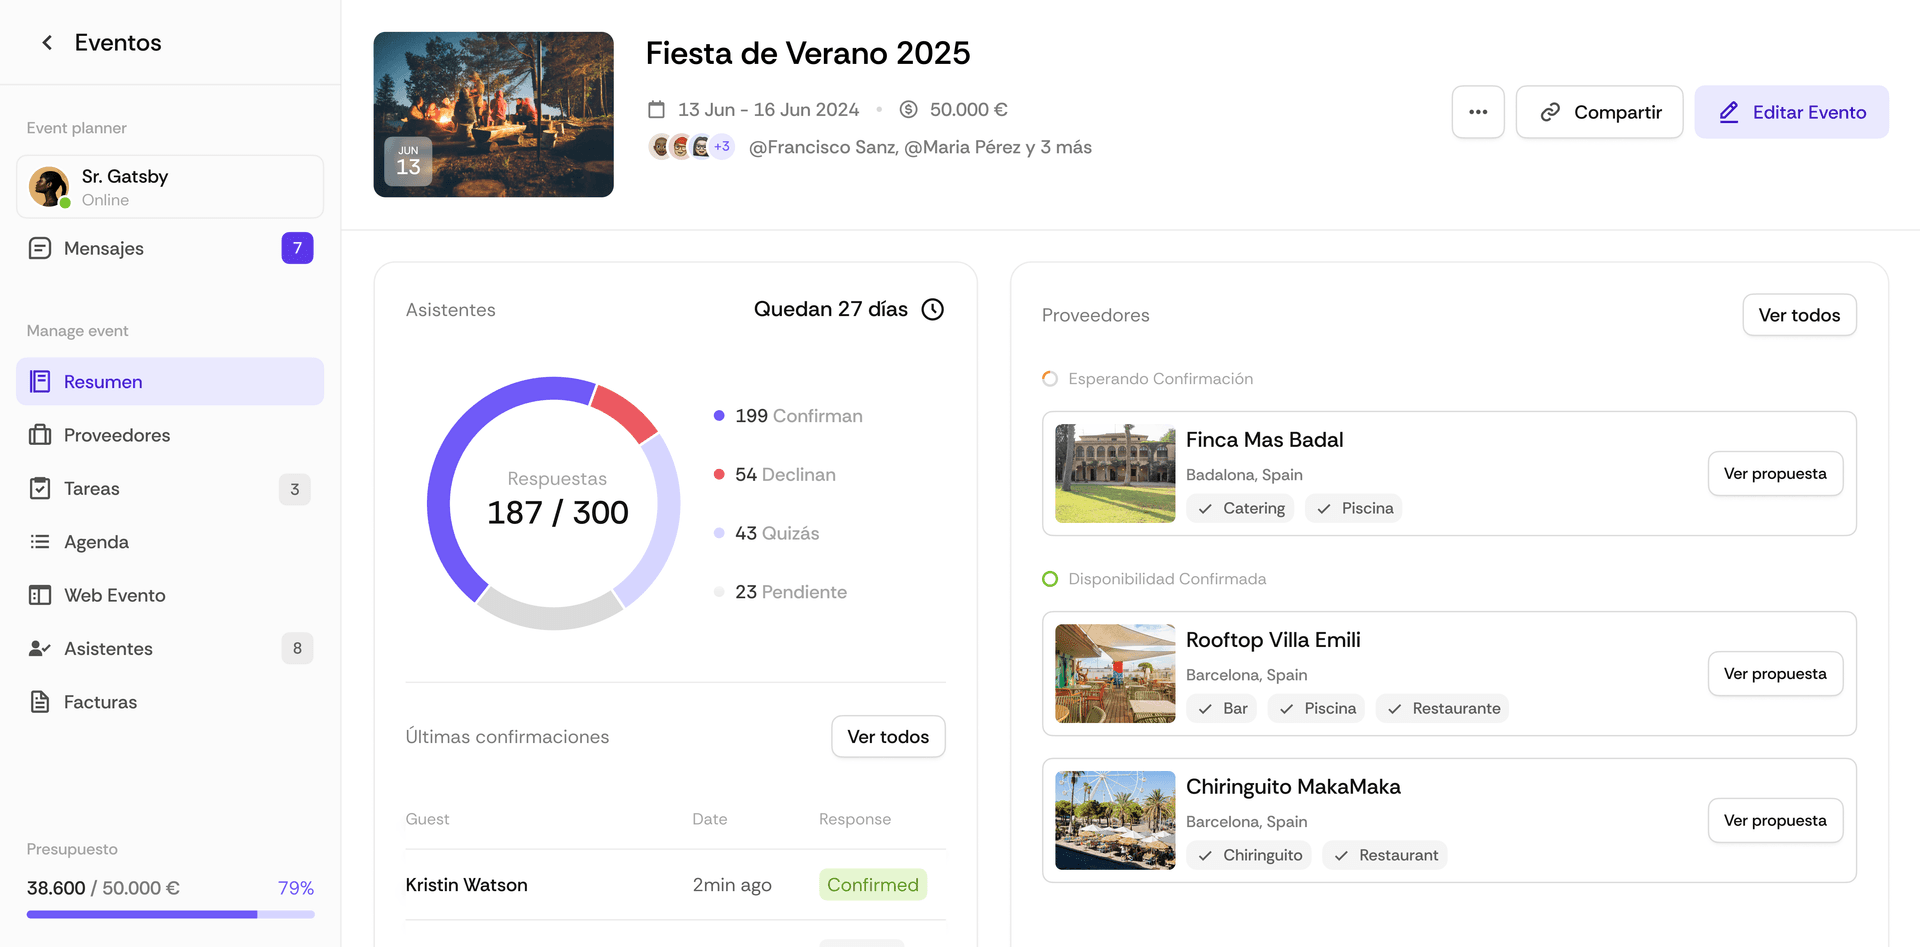Click the Disponibilidad Confirmada green circle icon

click(x=1050, y=579)
